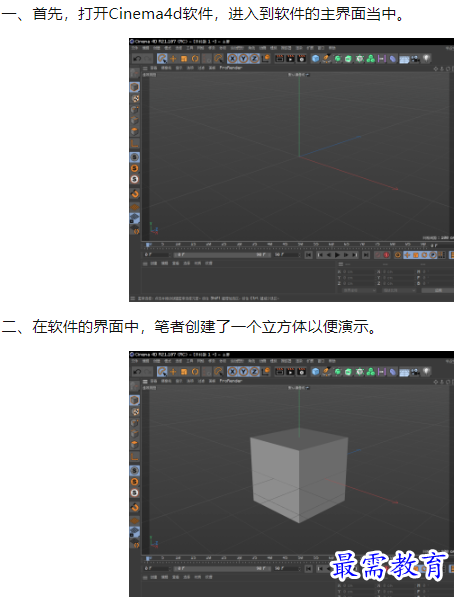The image size is (454, 597).
Task: Click blue Cube primitive icon in first screenshot
Action: coord(315,59)
